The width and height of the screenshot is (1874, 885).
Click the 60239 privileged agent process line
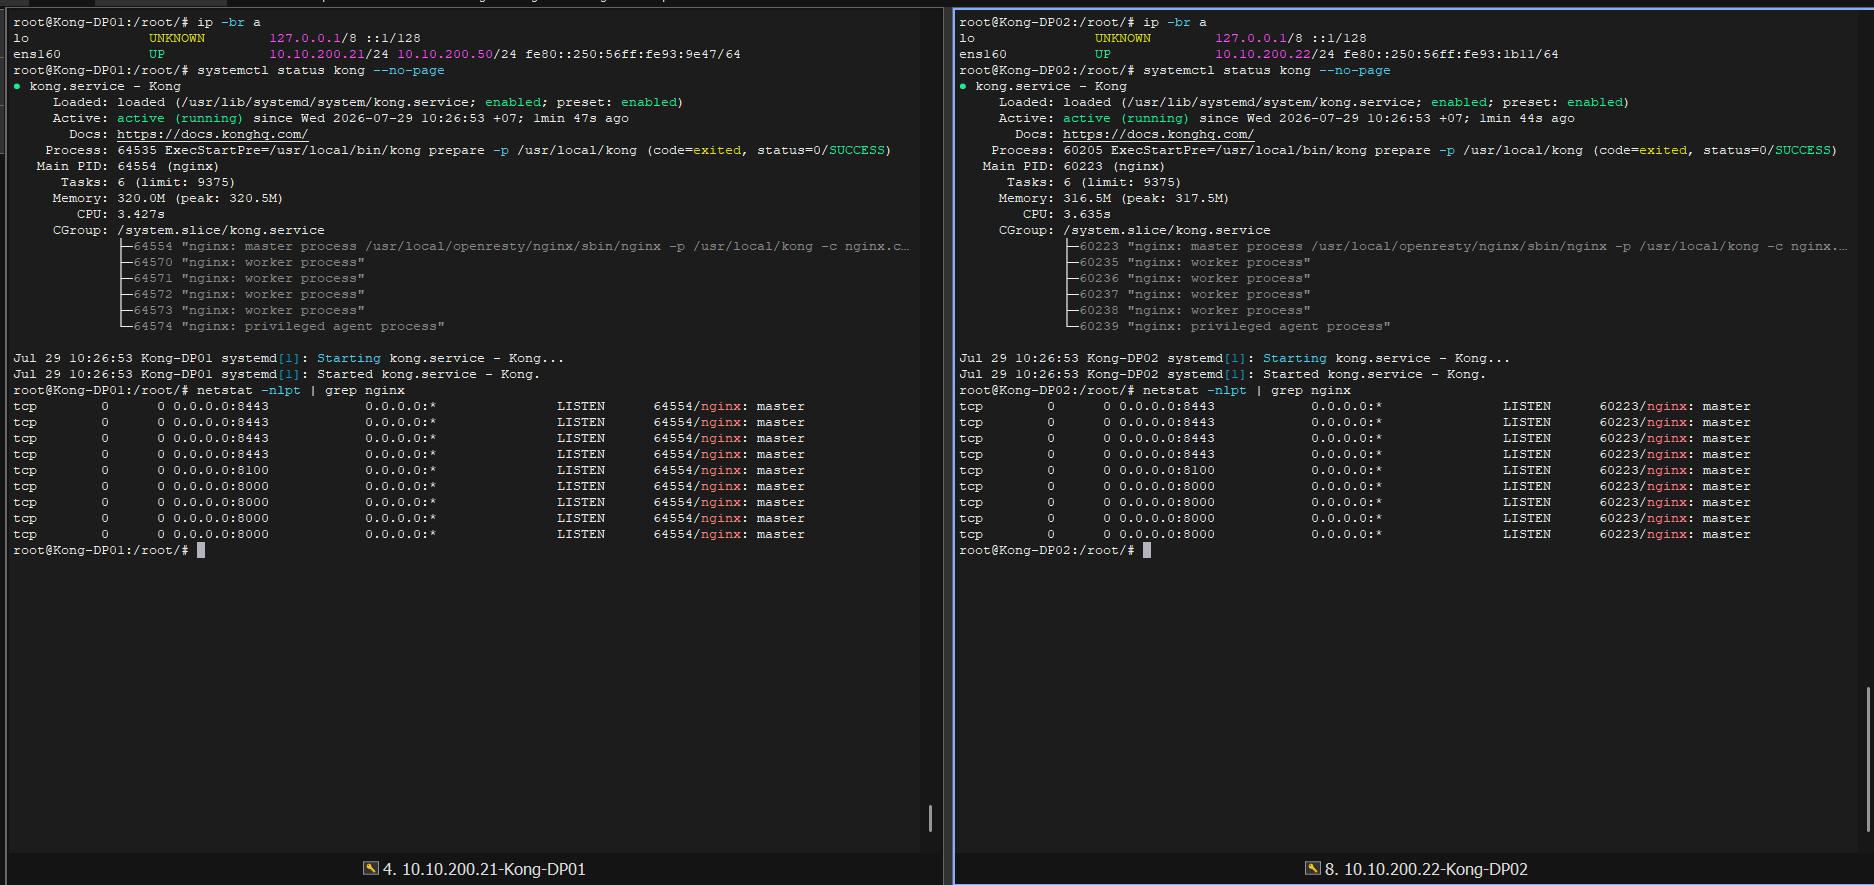1235,326
